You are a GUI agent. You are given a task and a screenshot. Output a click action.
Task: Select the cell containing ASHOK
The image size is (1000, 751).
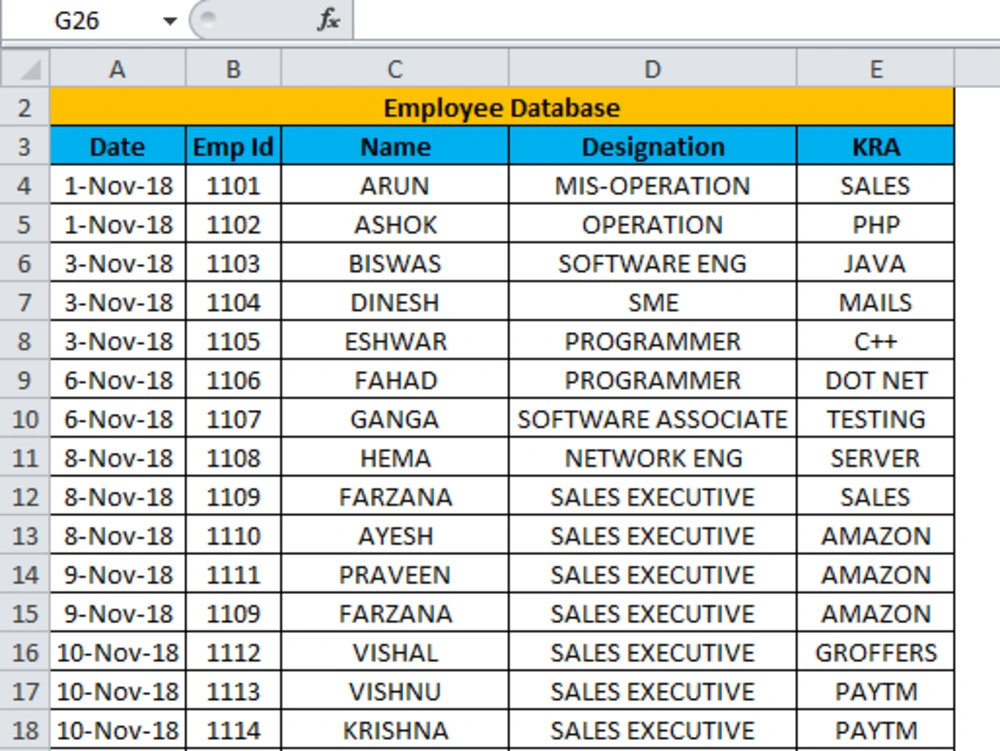395,224
